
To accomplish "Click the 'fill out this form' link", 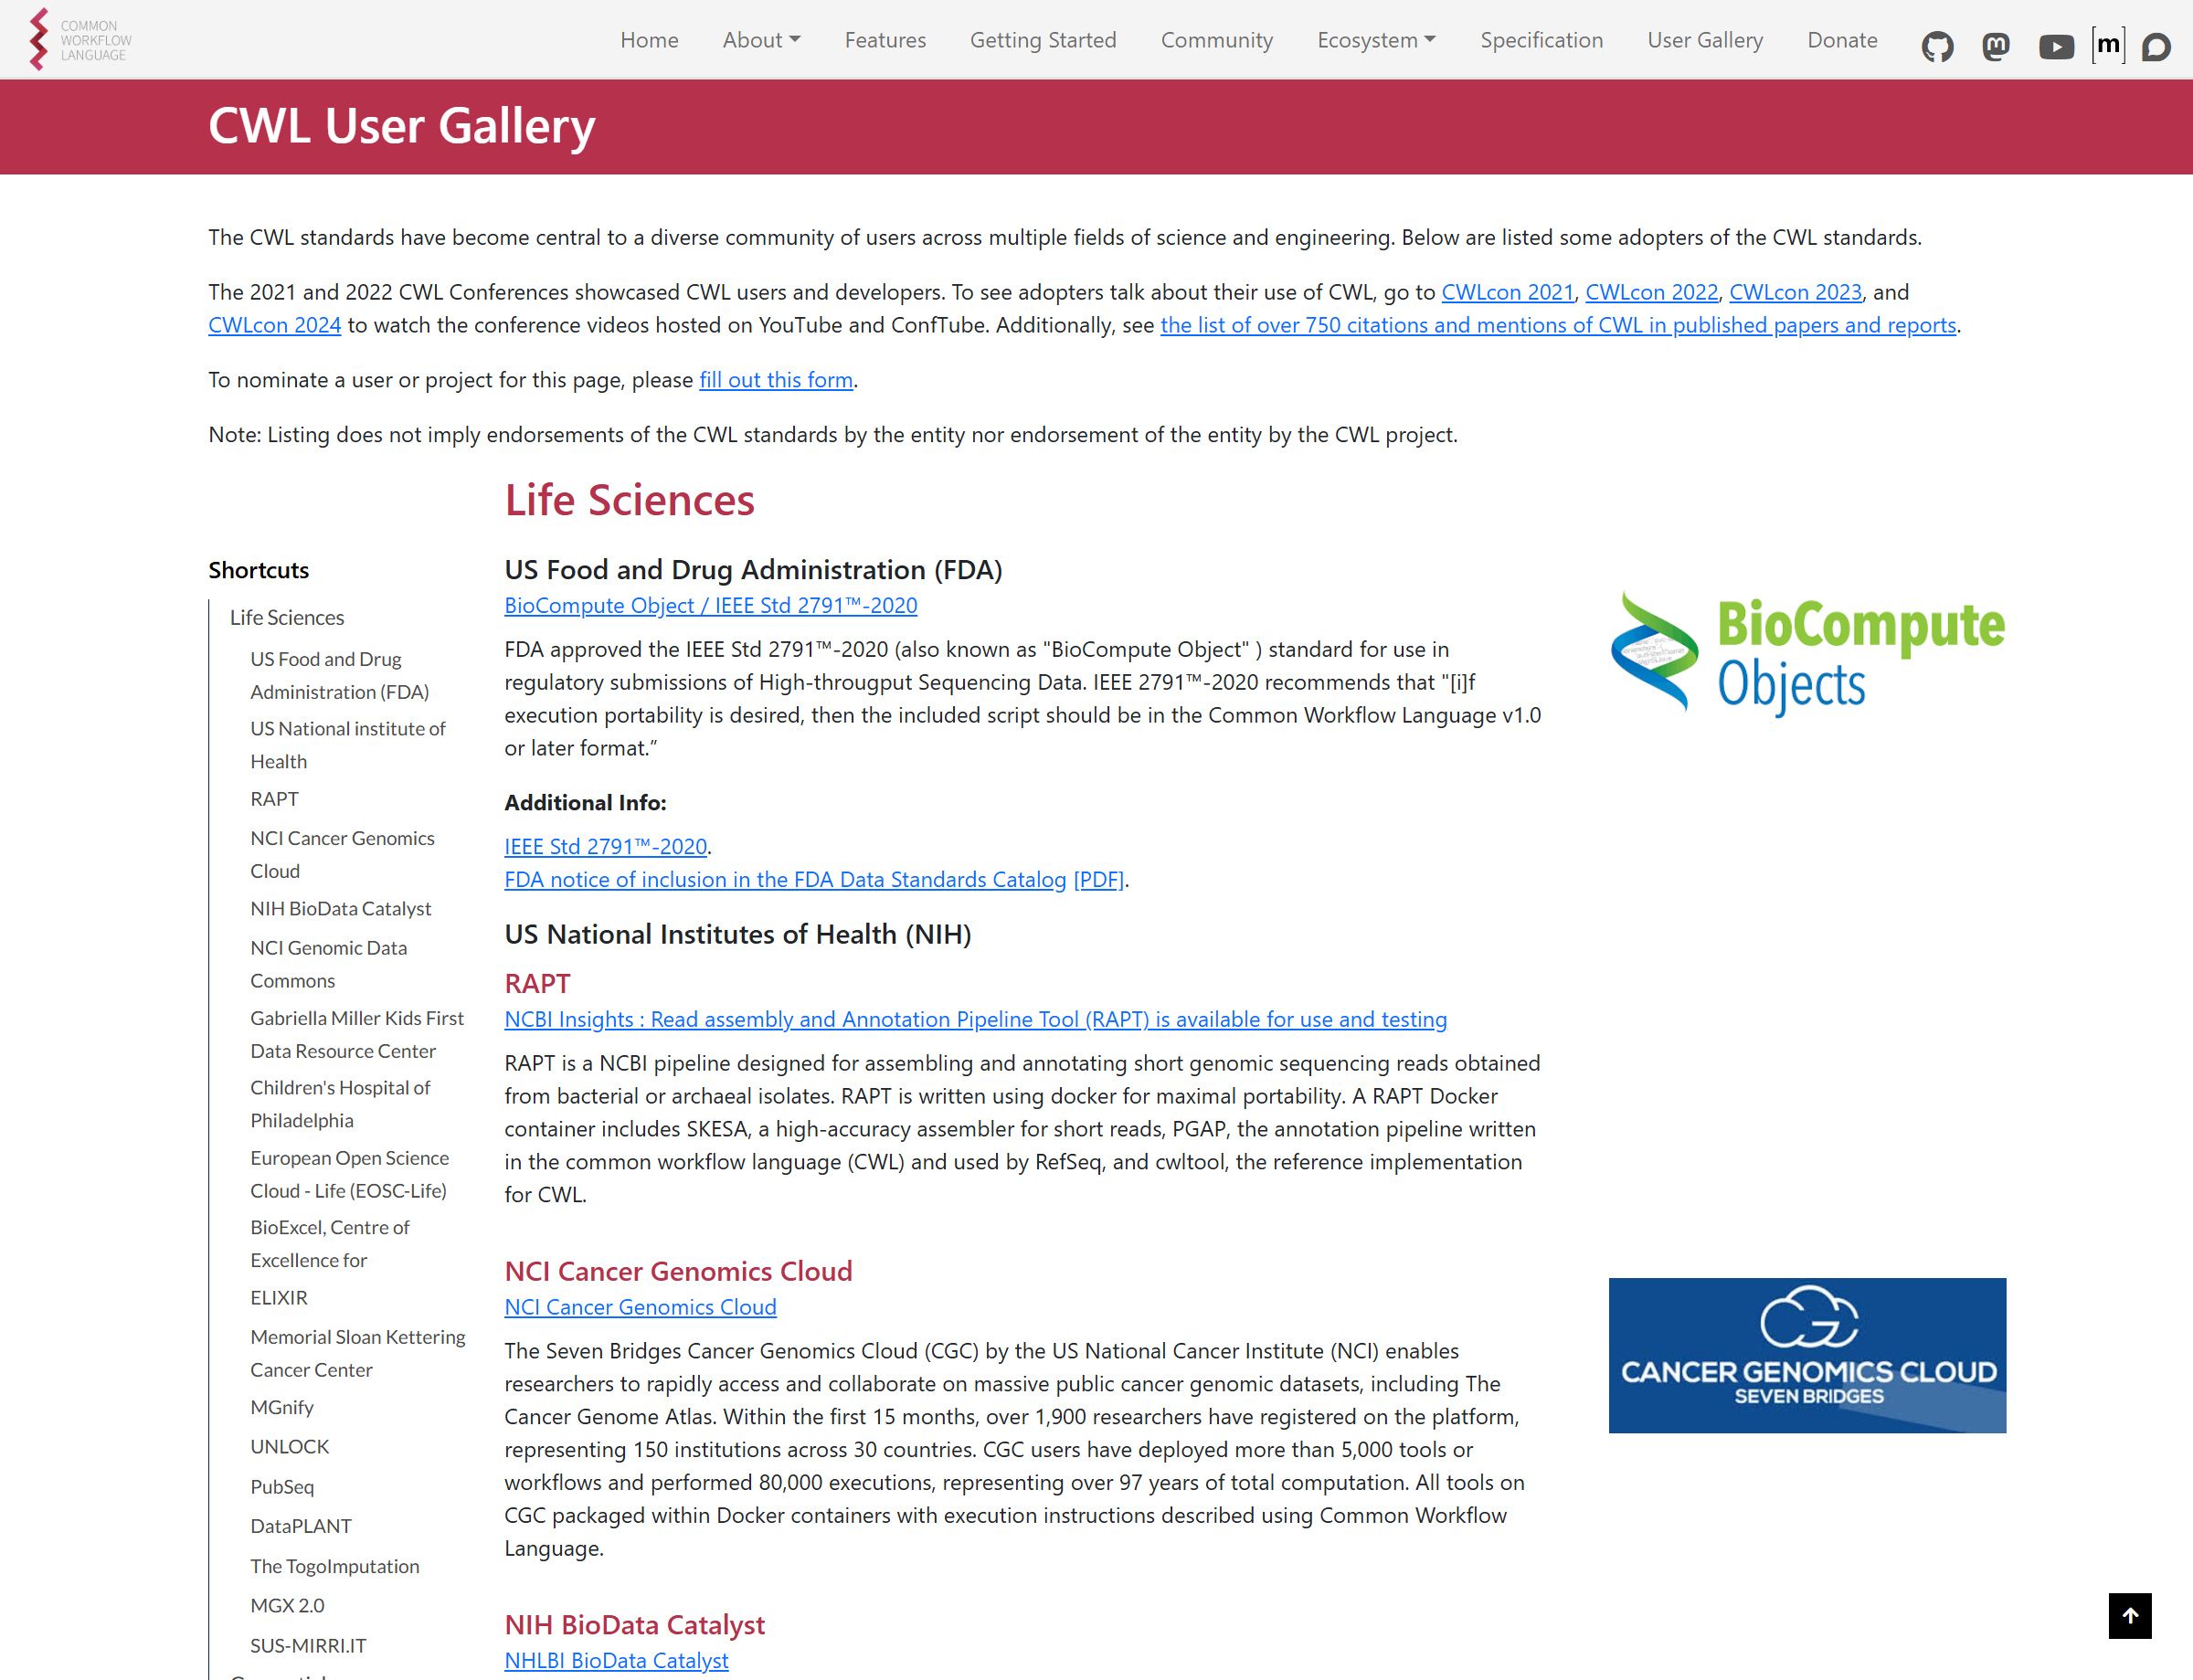I will click(775, 380).
